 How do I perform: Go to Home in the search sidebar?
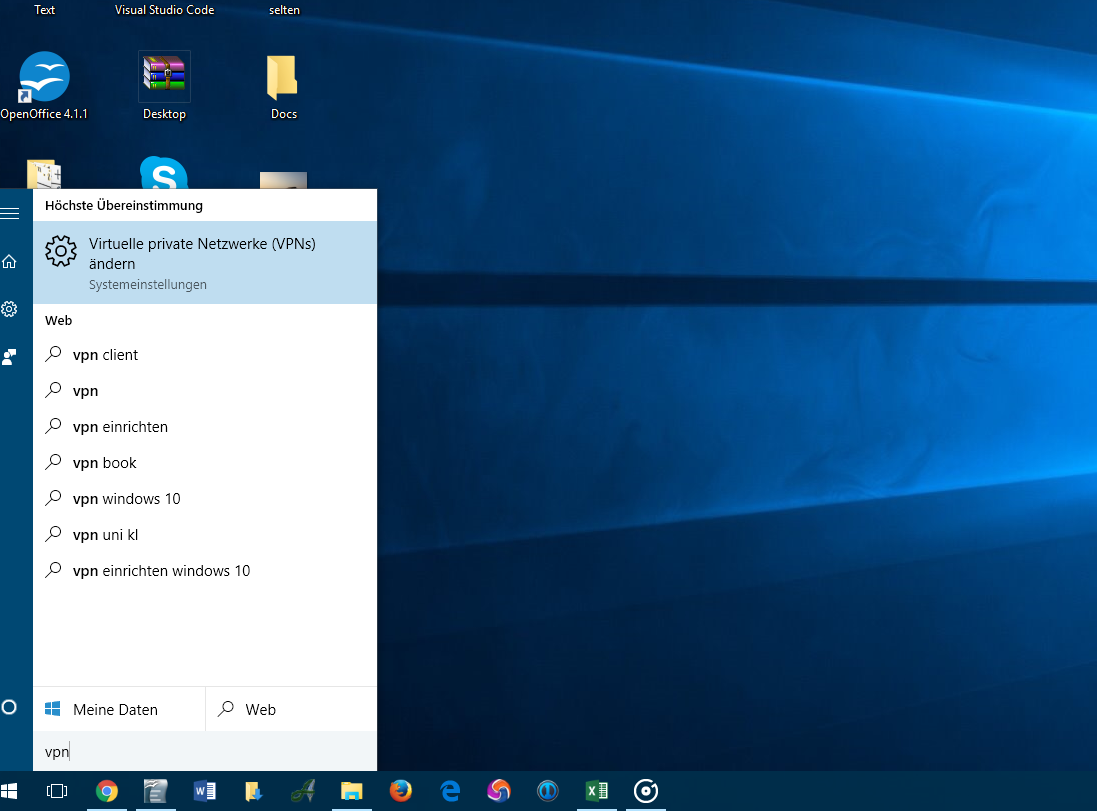(x=9, y=262)
